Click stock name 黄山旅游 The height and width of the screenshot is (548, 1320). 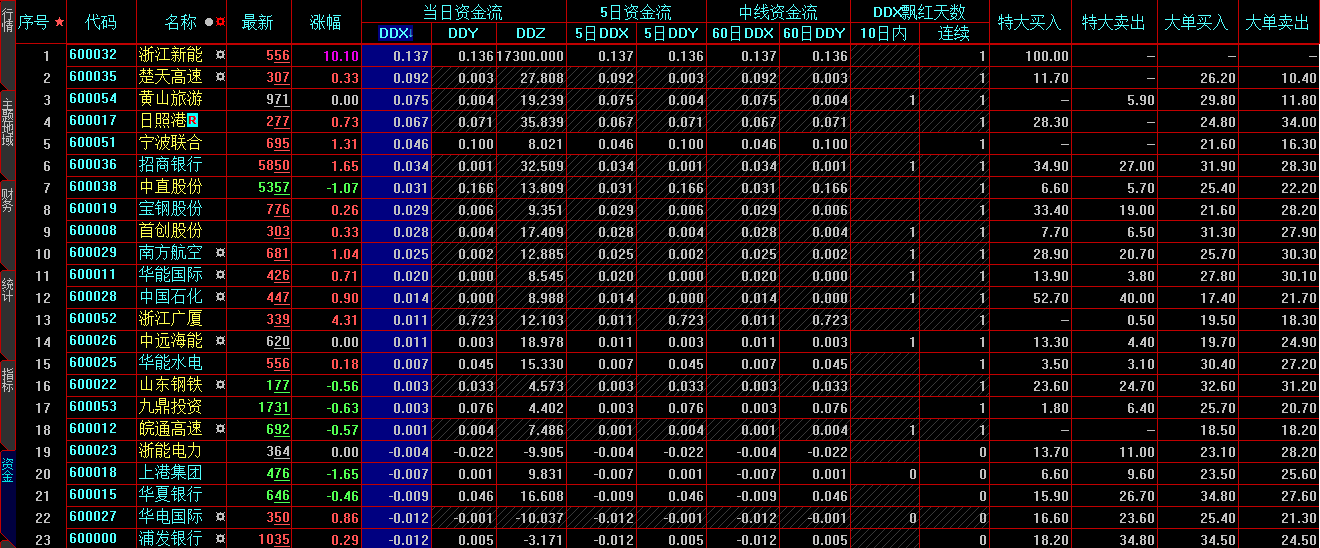pyautogui.click(x=170, y=99)
